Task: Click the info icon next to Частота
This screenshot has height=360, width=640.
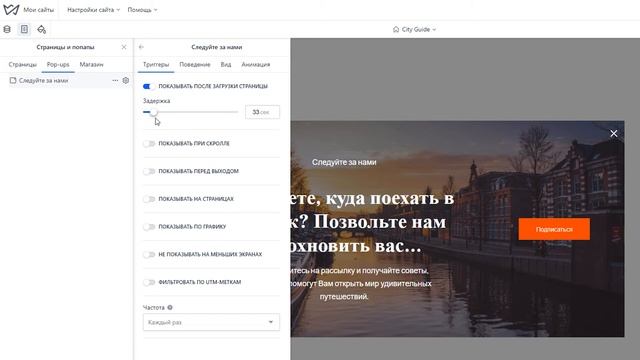Action: (x=170, y=307)
